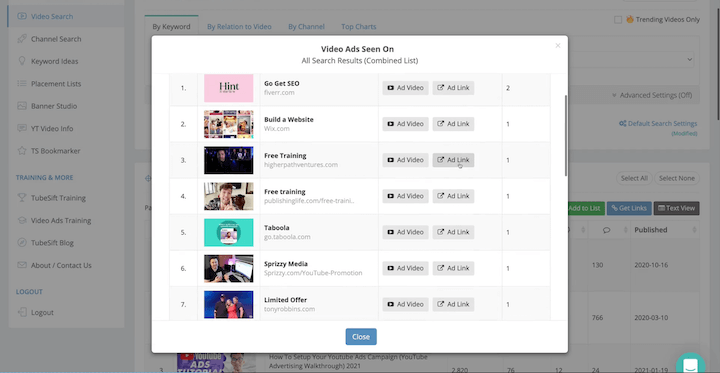Open TubeSift Blog link
720x373 pixels.
[x=52, y=243]
